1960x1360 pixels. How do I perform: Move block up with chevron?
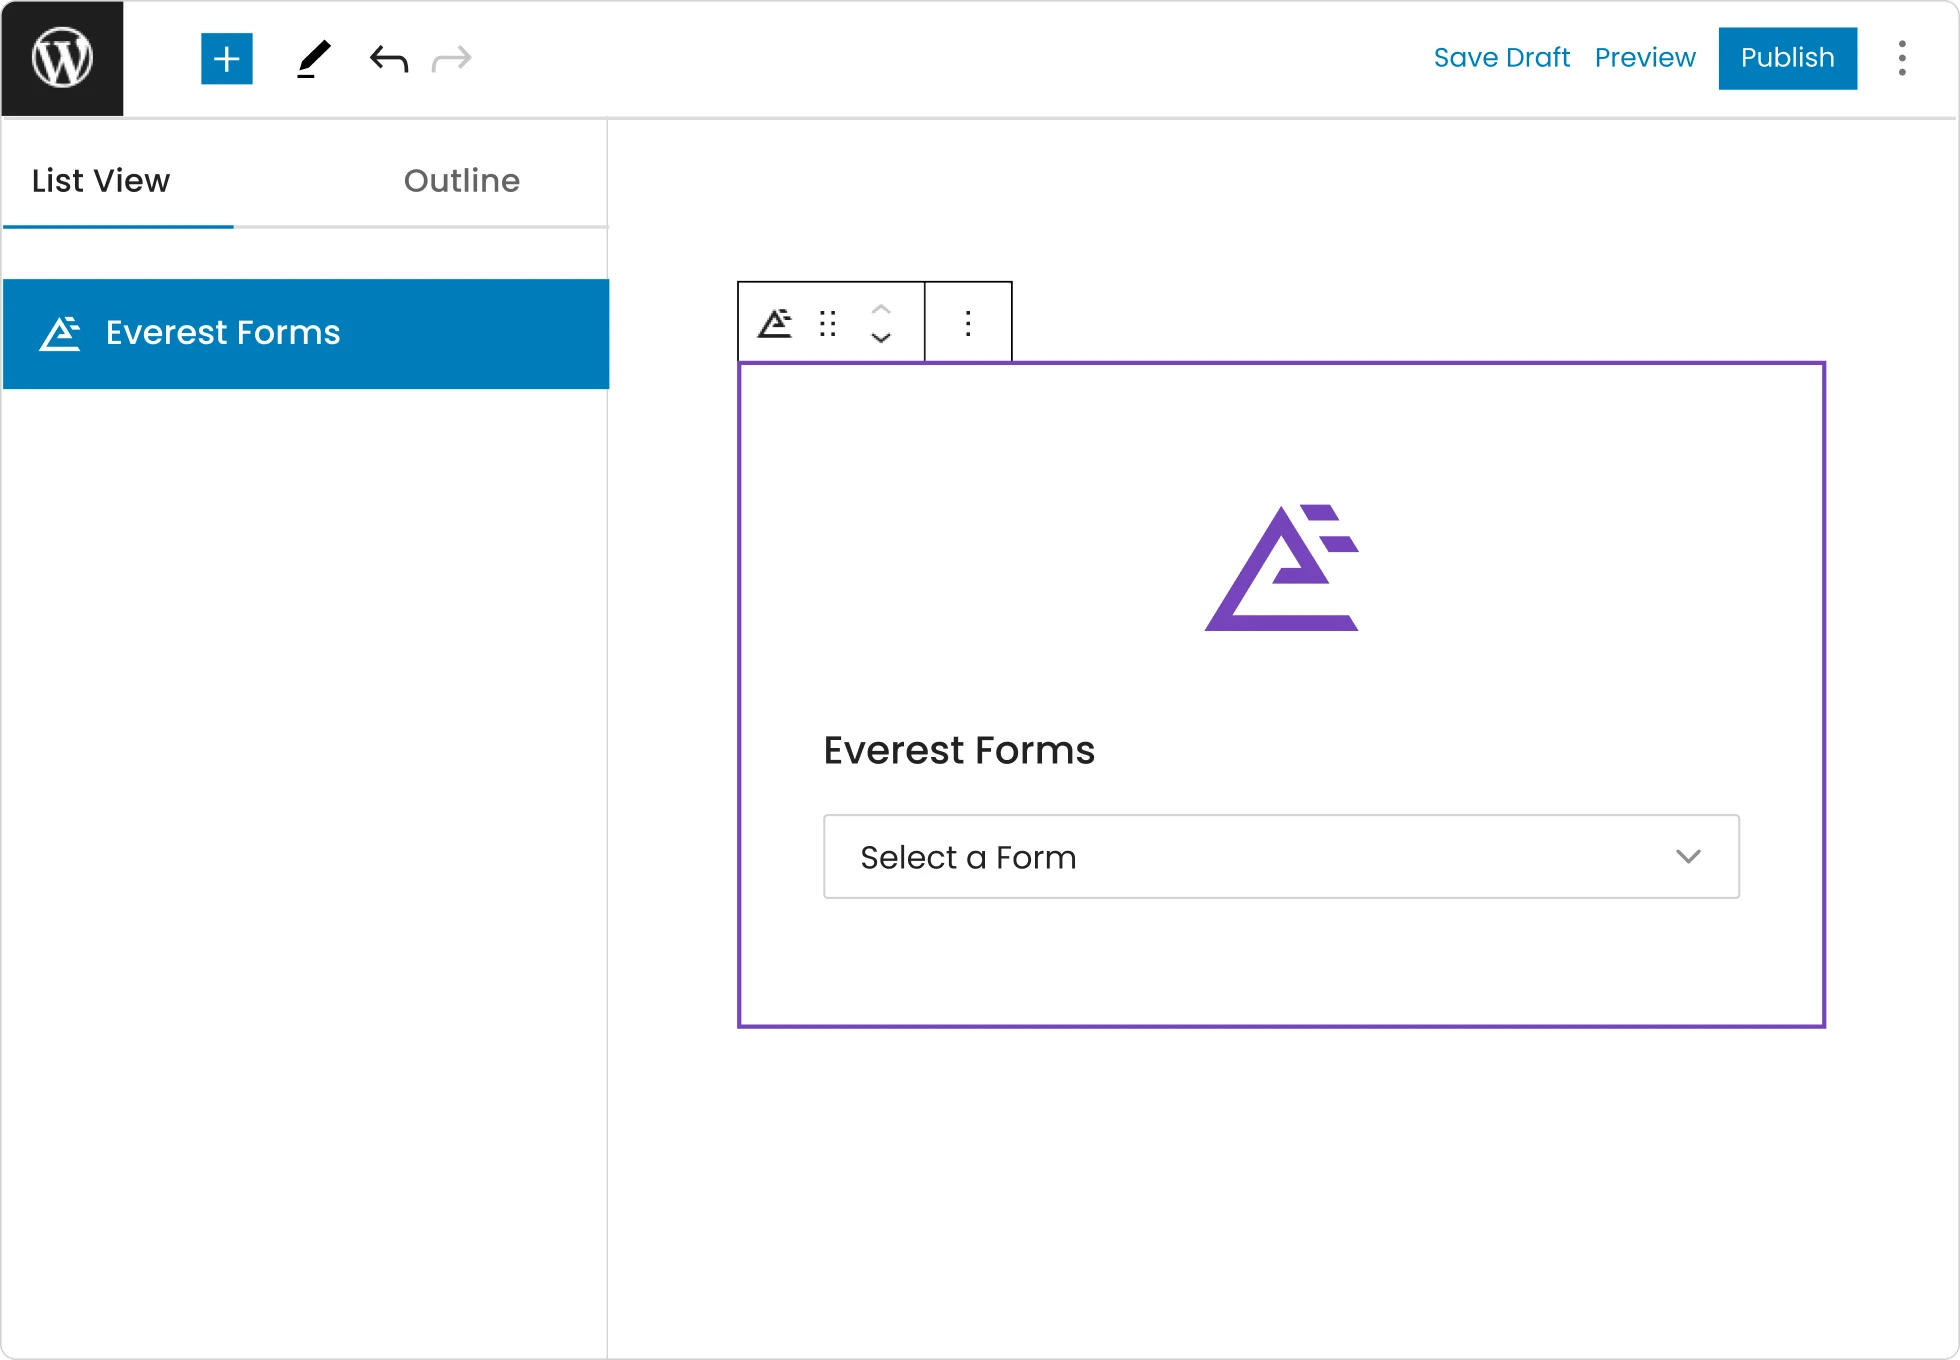(x=881, y=309)
